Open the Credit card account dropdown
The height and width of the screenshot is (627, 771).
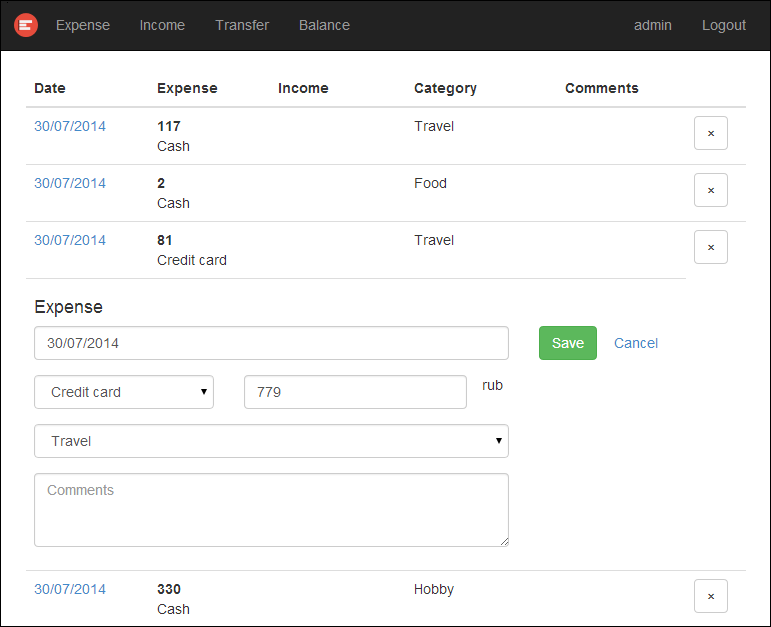[124, 392]
